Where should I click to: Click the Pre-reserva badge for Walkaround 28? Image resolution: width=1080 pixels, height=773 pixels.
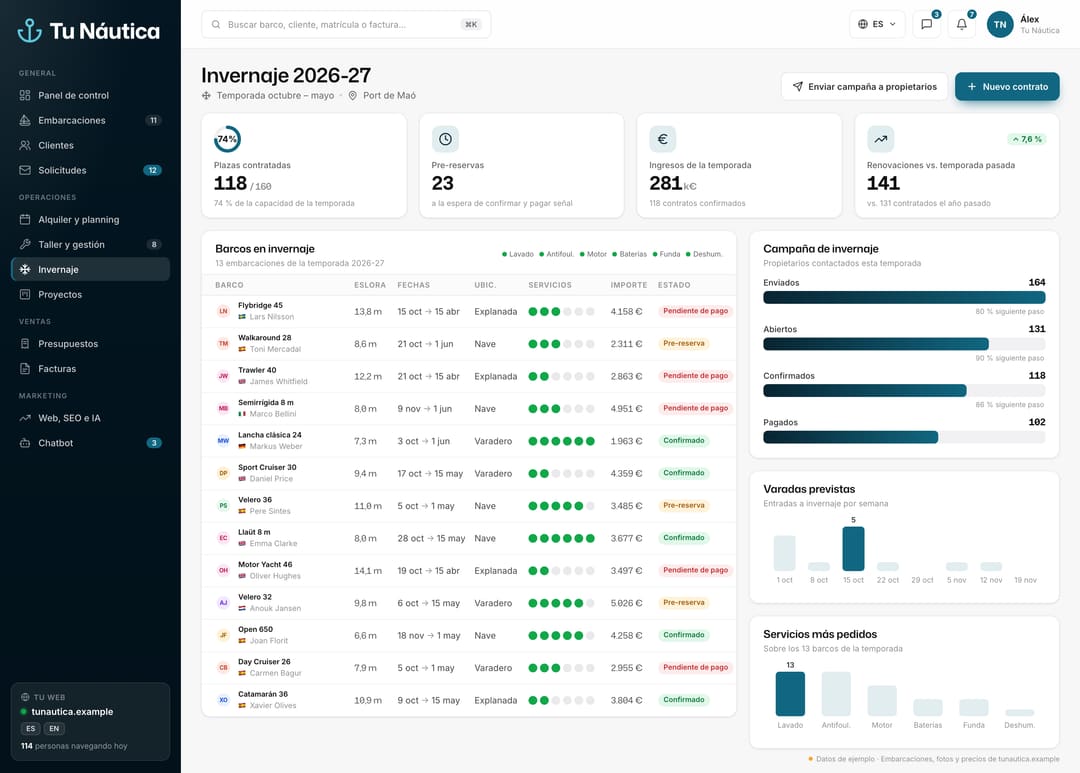point(683,344)
